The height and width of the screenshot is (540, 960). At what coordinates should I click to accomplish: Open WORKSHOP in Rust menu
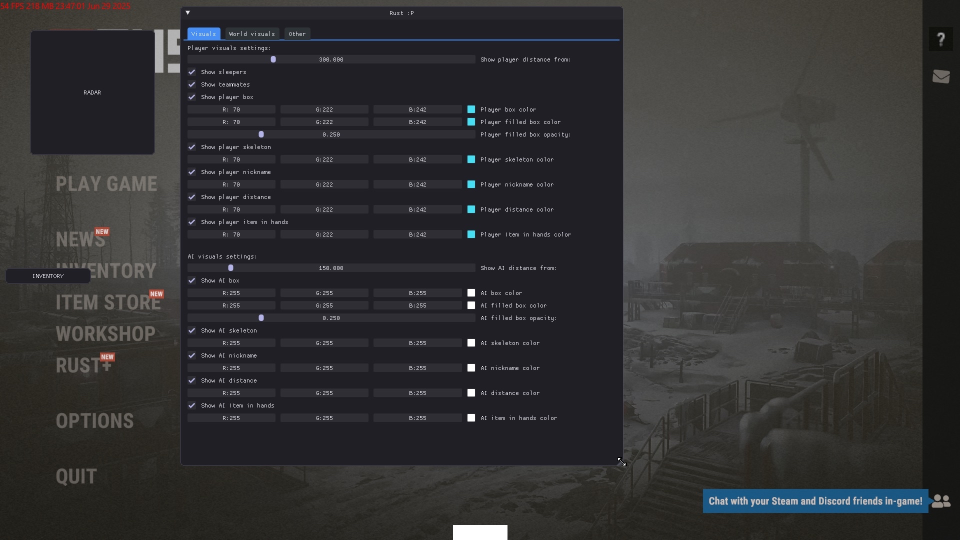tap(105, 334)
